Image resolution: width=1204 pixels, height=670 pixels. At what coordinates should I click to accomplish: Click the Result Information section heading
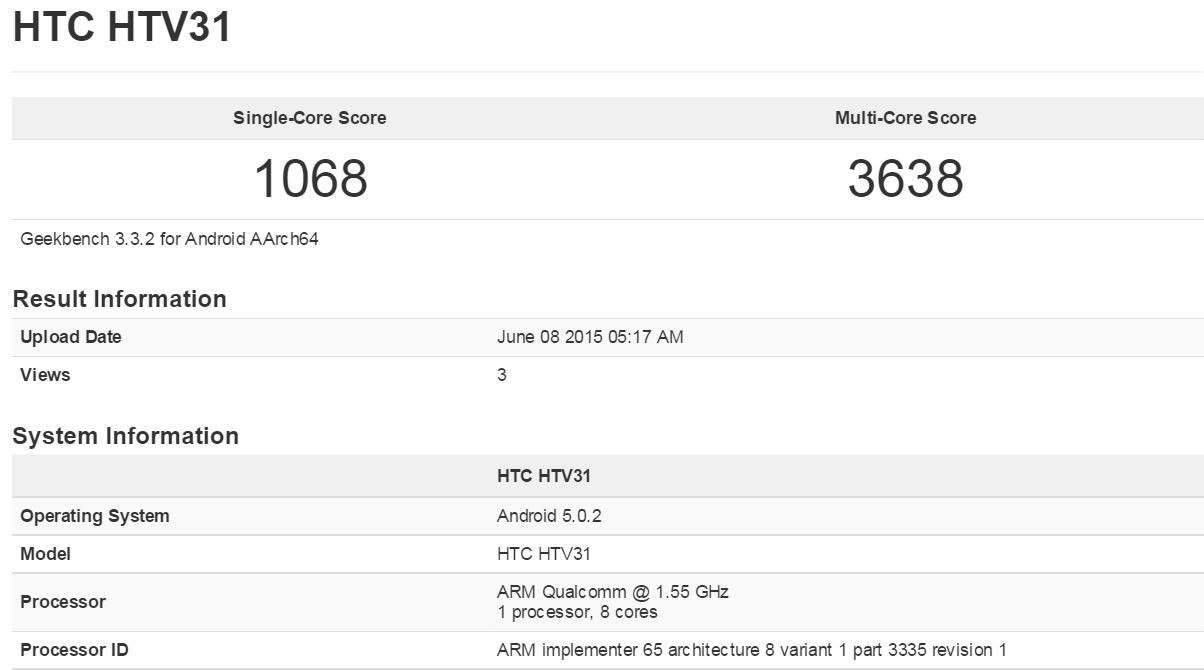(x=120, y=299)
